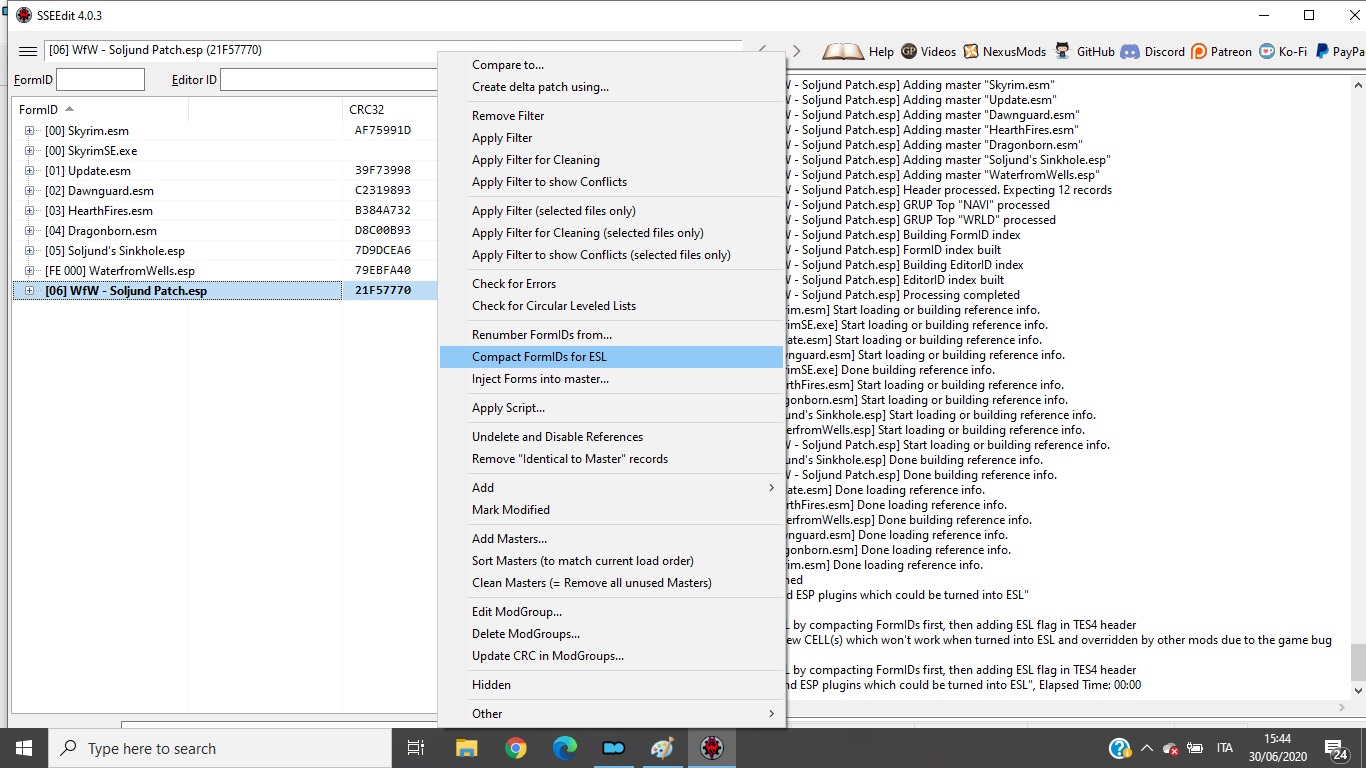The width and height of the screenshot is (1366, 768).
Task: Open the GitHub octocat icon
Action: 1062,51
